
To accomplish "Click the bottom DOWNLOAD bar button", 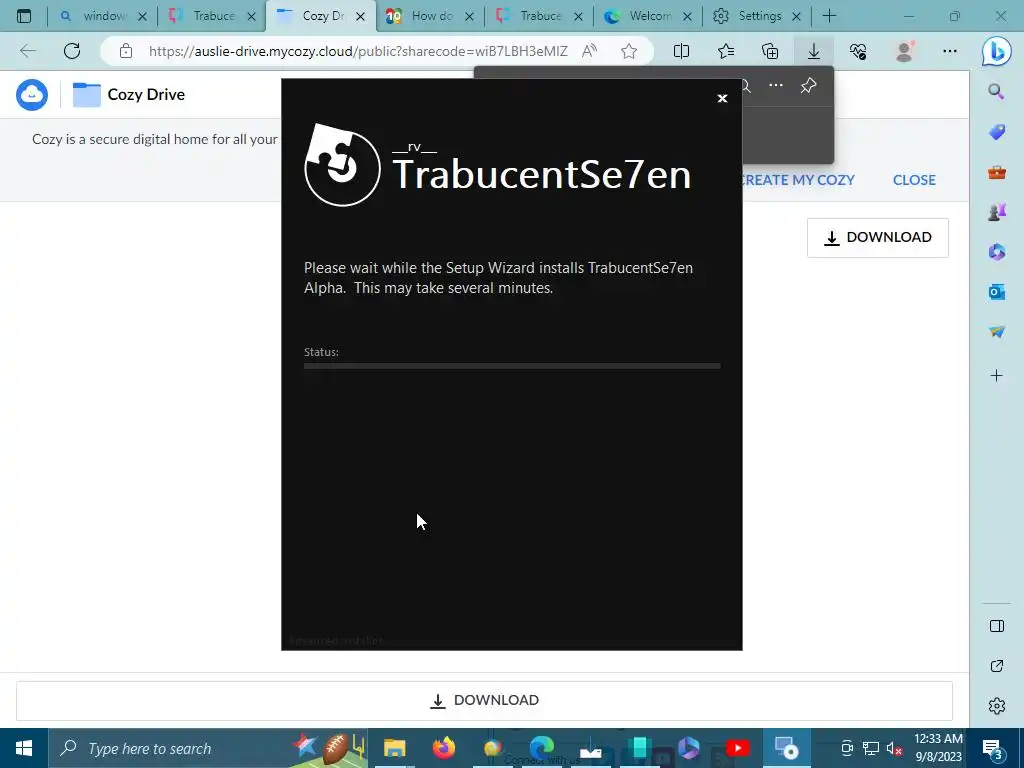I will [x=484, y=701].
